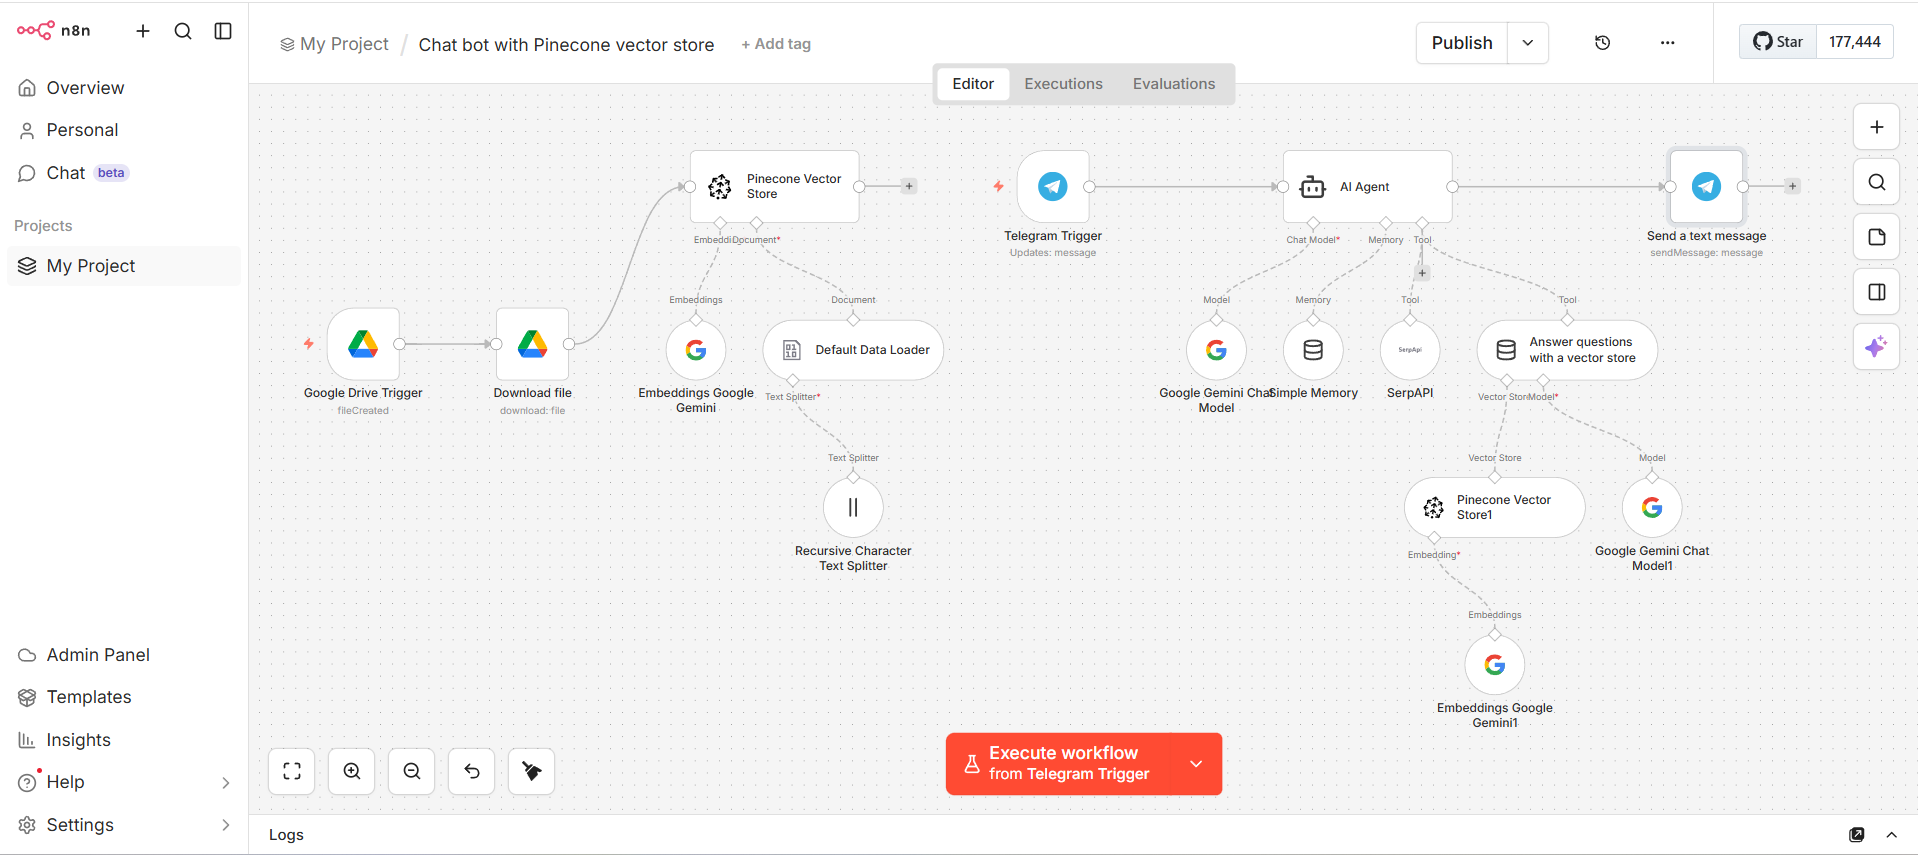Open the Embeddings Google Gemini1 node
The image size is (1918, 855).
[1495, 665]
